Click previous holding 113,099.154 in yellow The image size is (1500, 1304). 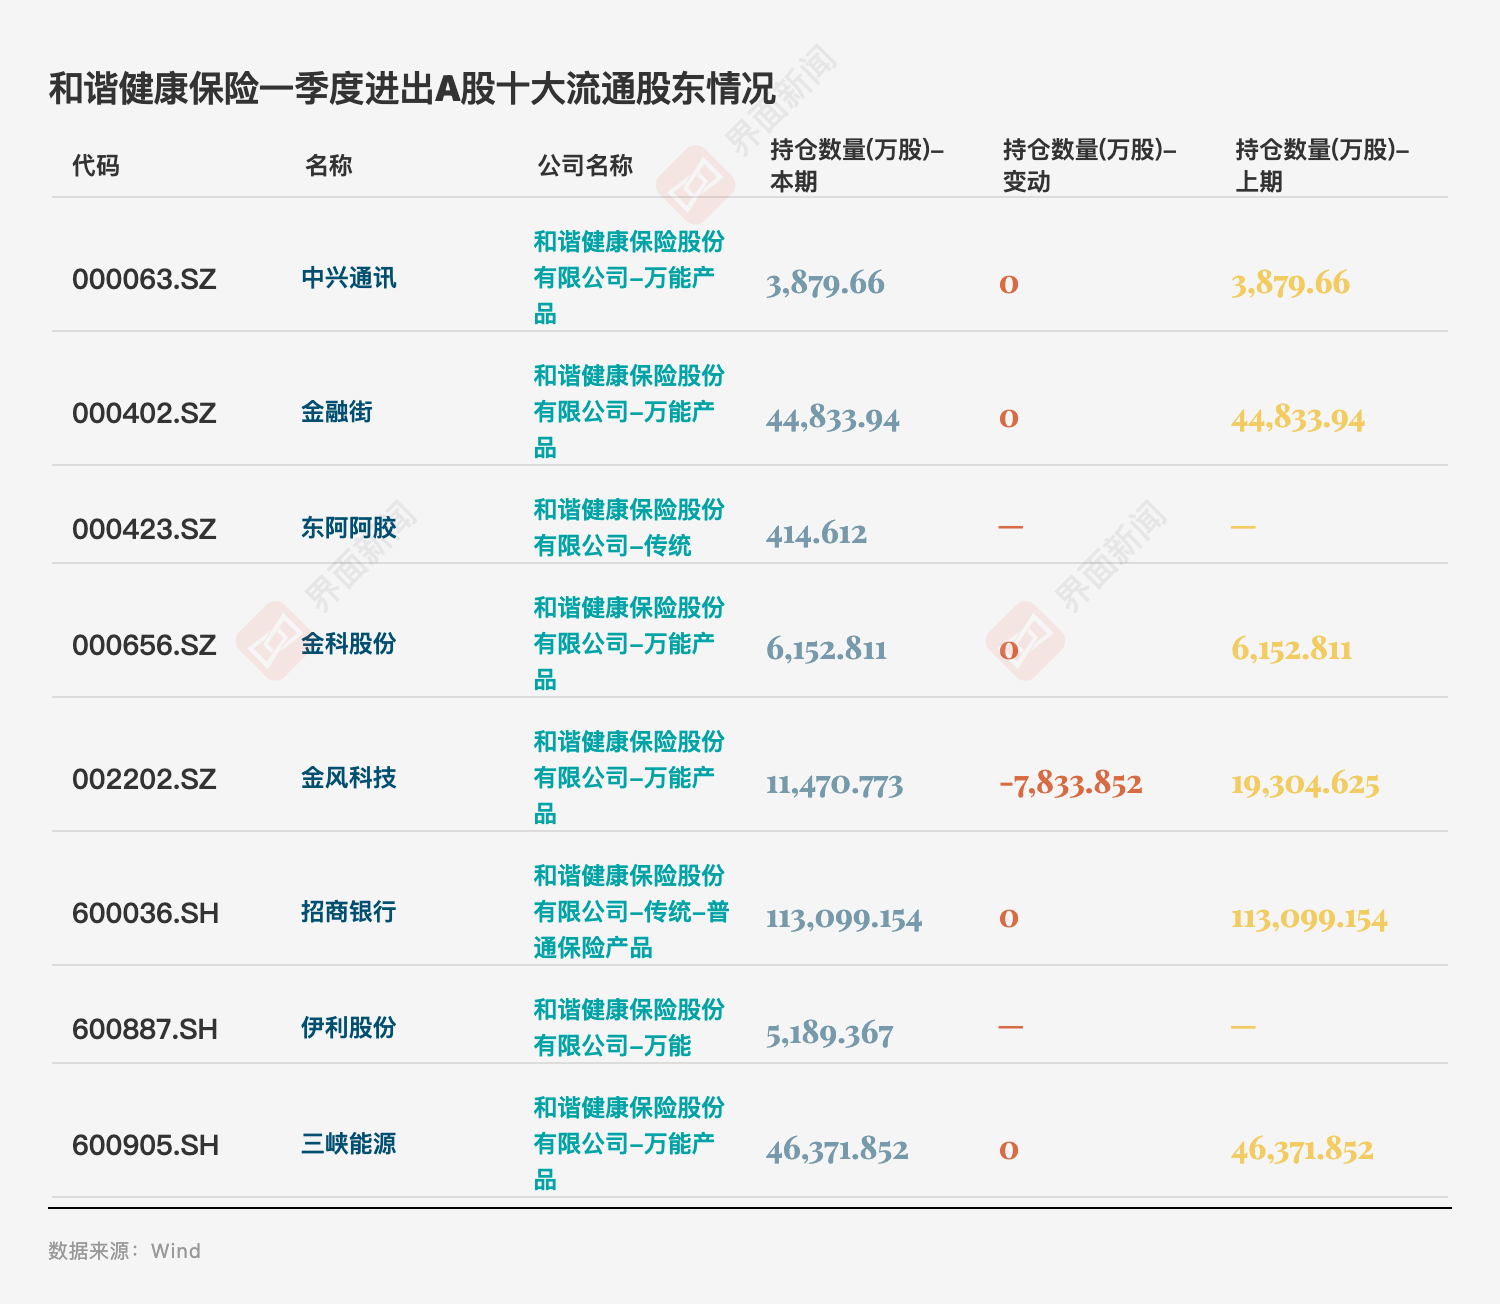point(1309,918)
